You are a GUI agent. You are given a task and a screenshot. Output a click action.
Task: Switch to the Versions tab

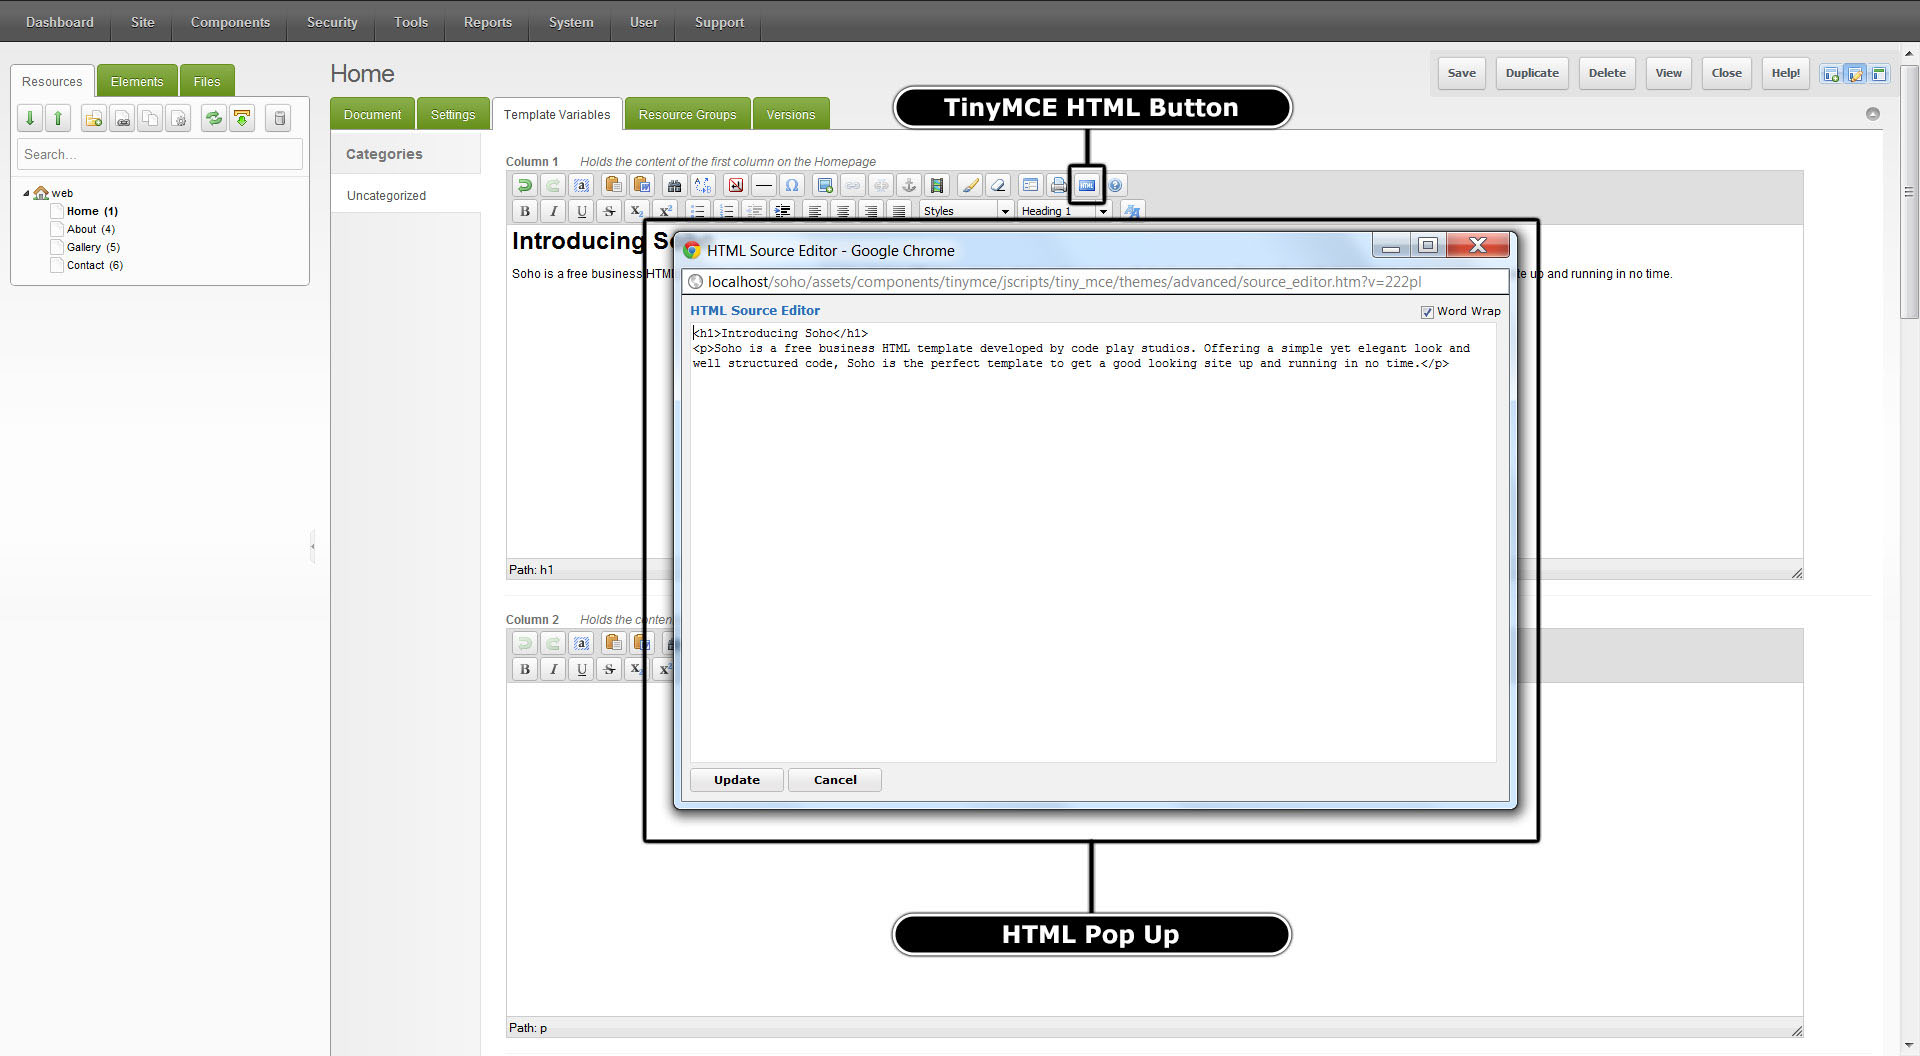(x=791, y=114)
